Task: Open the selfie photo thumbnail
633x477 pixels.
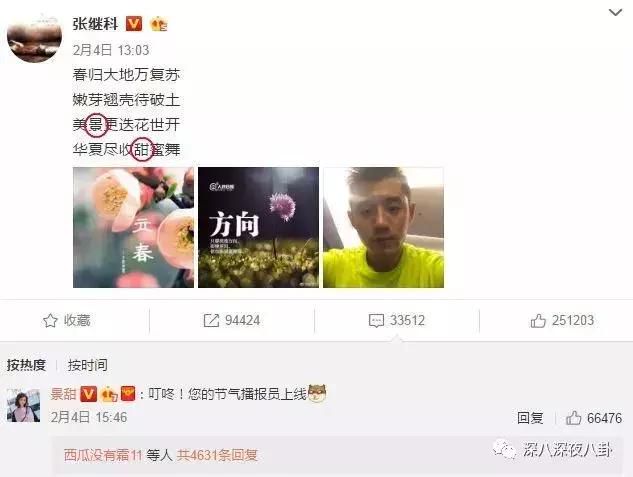Action: tap(384, 228)
